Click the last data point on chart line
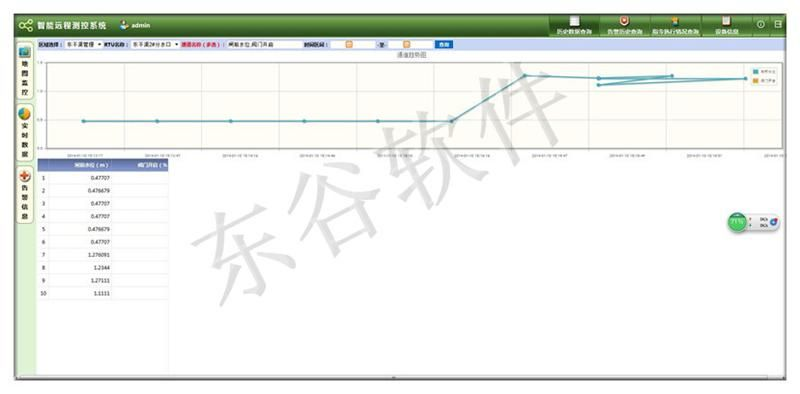 tap(745, 79)
